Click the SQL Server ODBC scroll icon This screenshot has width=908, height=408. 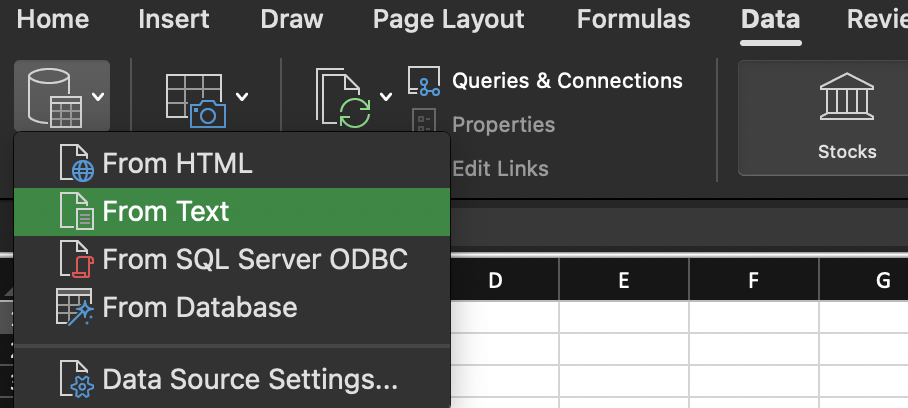point(77,259)
